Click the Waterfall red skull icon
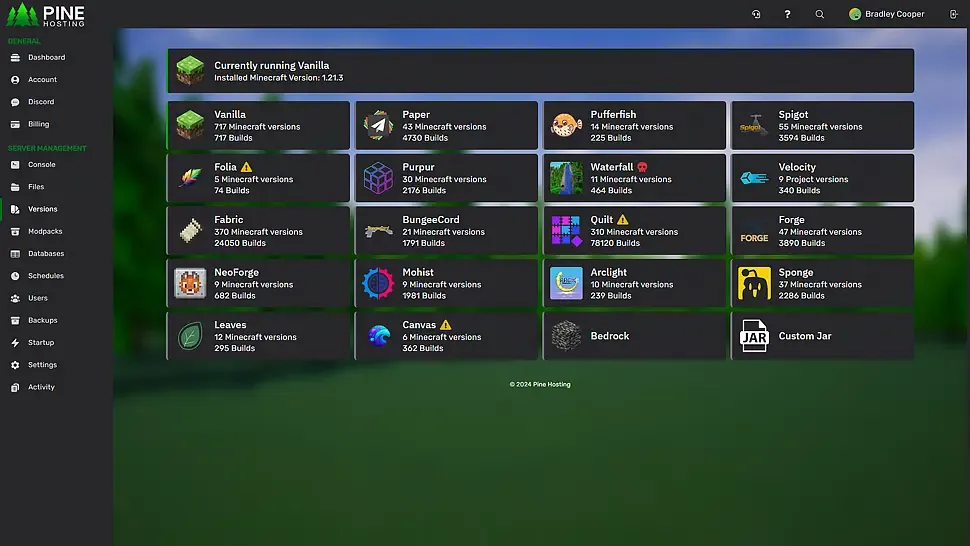 [x=642, y=167]
